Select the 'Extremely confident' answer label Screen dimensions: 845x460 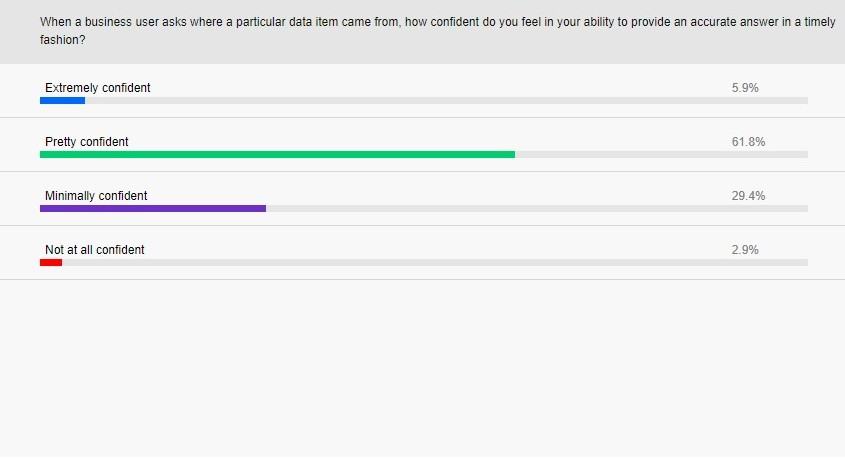tap(98, 88)
